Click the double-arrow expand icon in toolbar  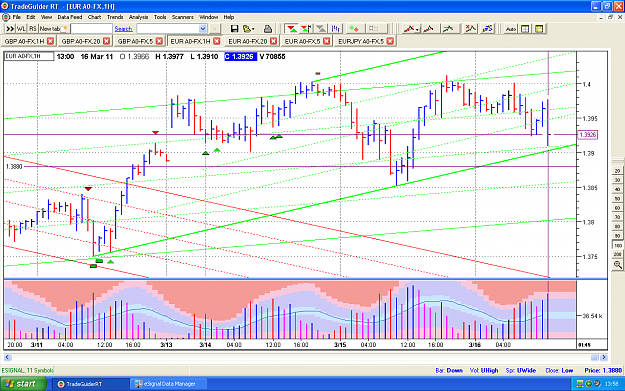click(x=10, y=29)
